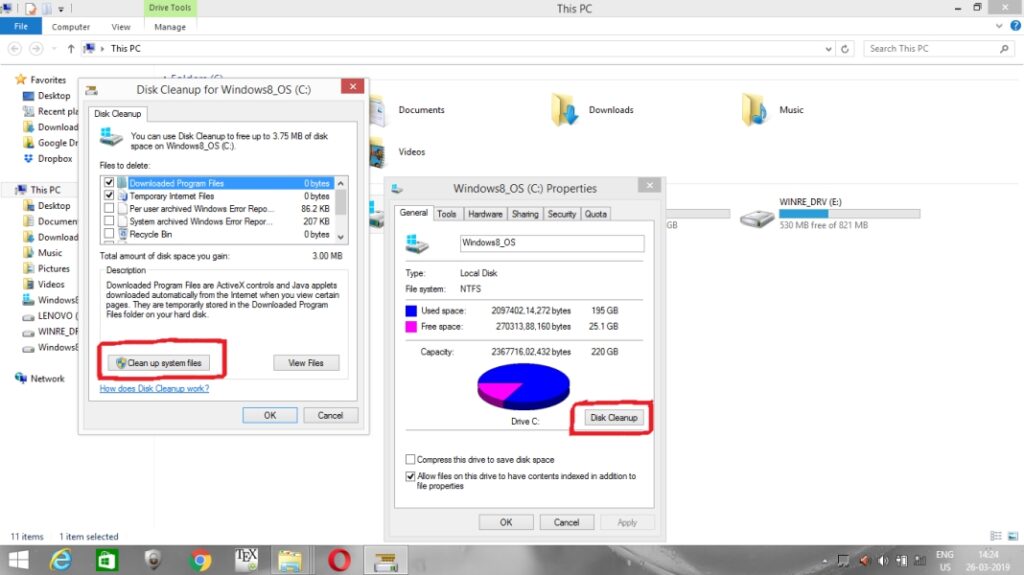Expand the ribbon chevron
Viewport: 1024px width, 575px height.
point(999,26)
